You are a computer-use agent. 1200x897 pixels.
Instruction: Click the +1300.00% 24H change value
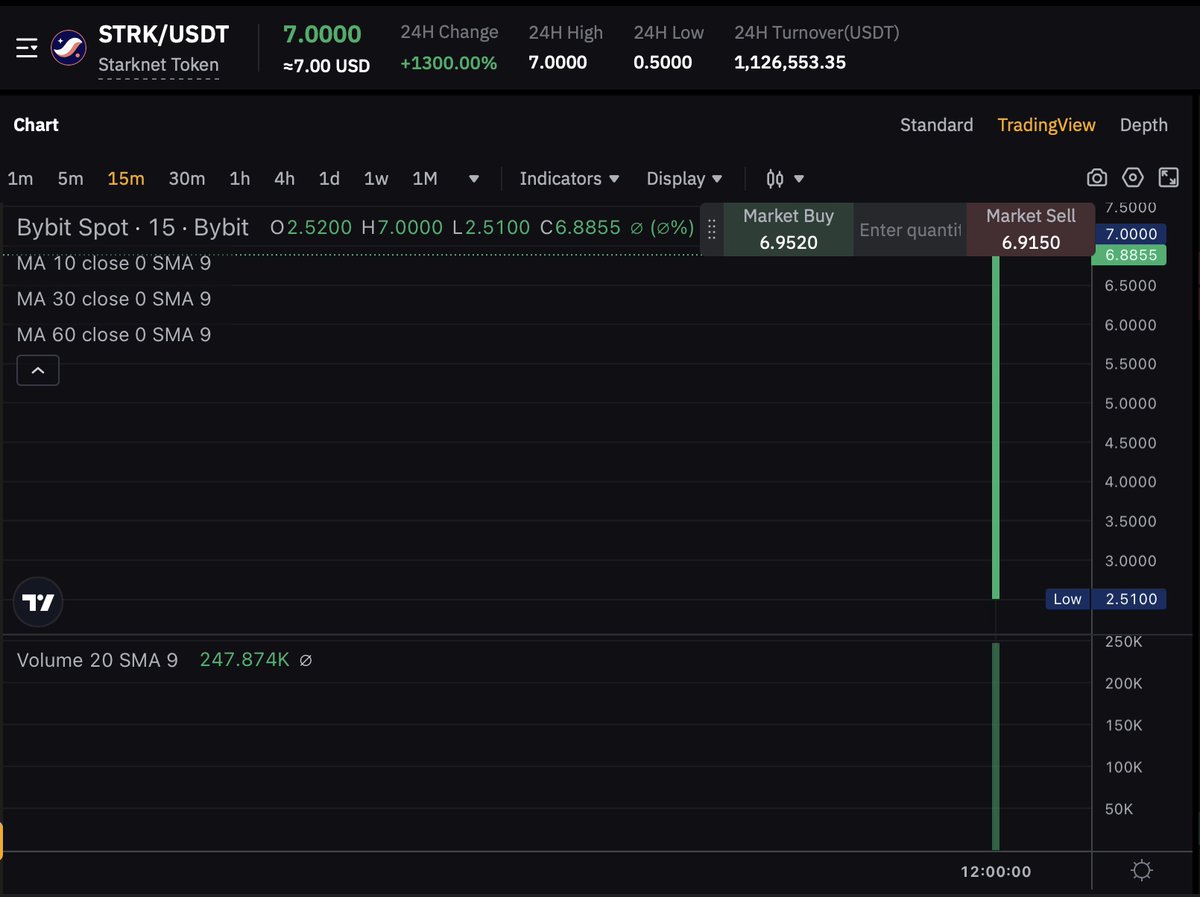coord(448,63)
